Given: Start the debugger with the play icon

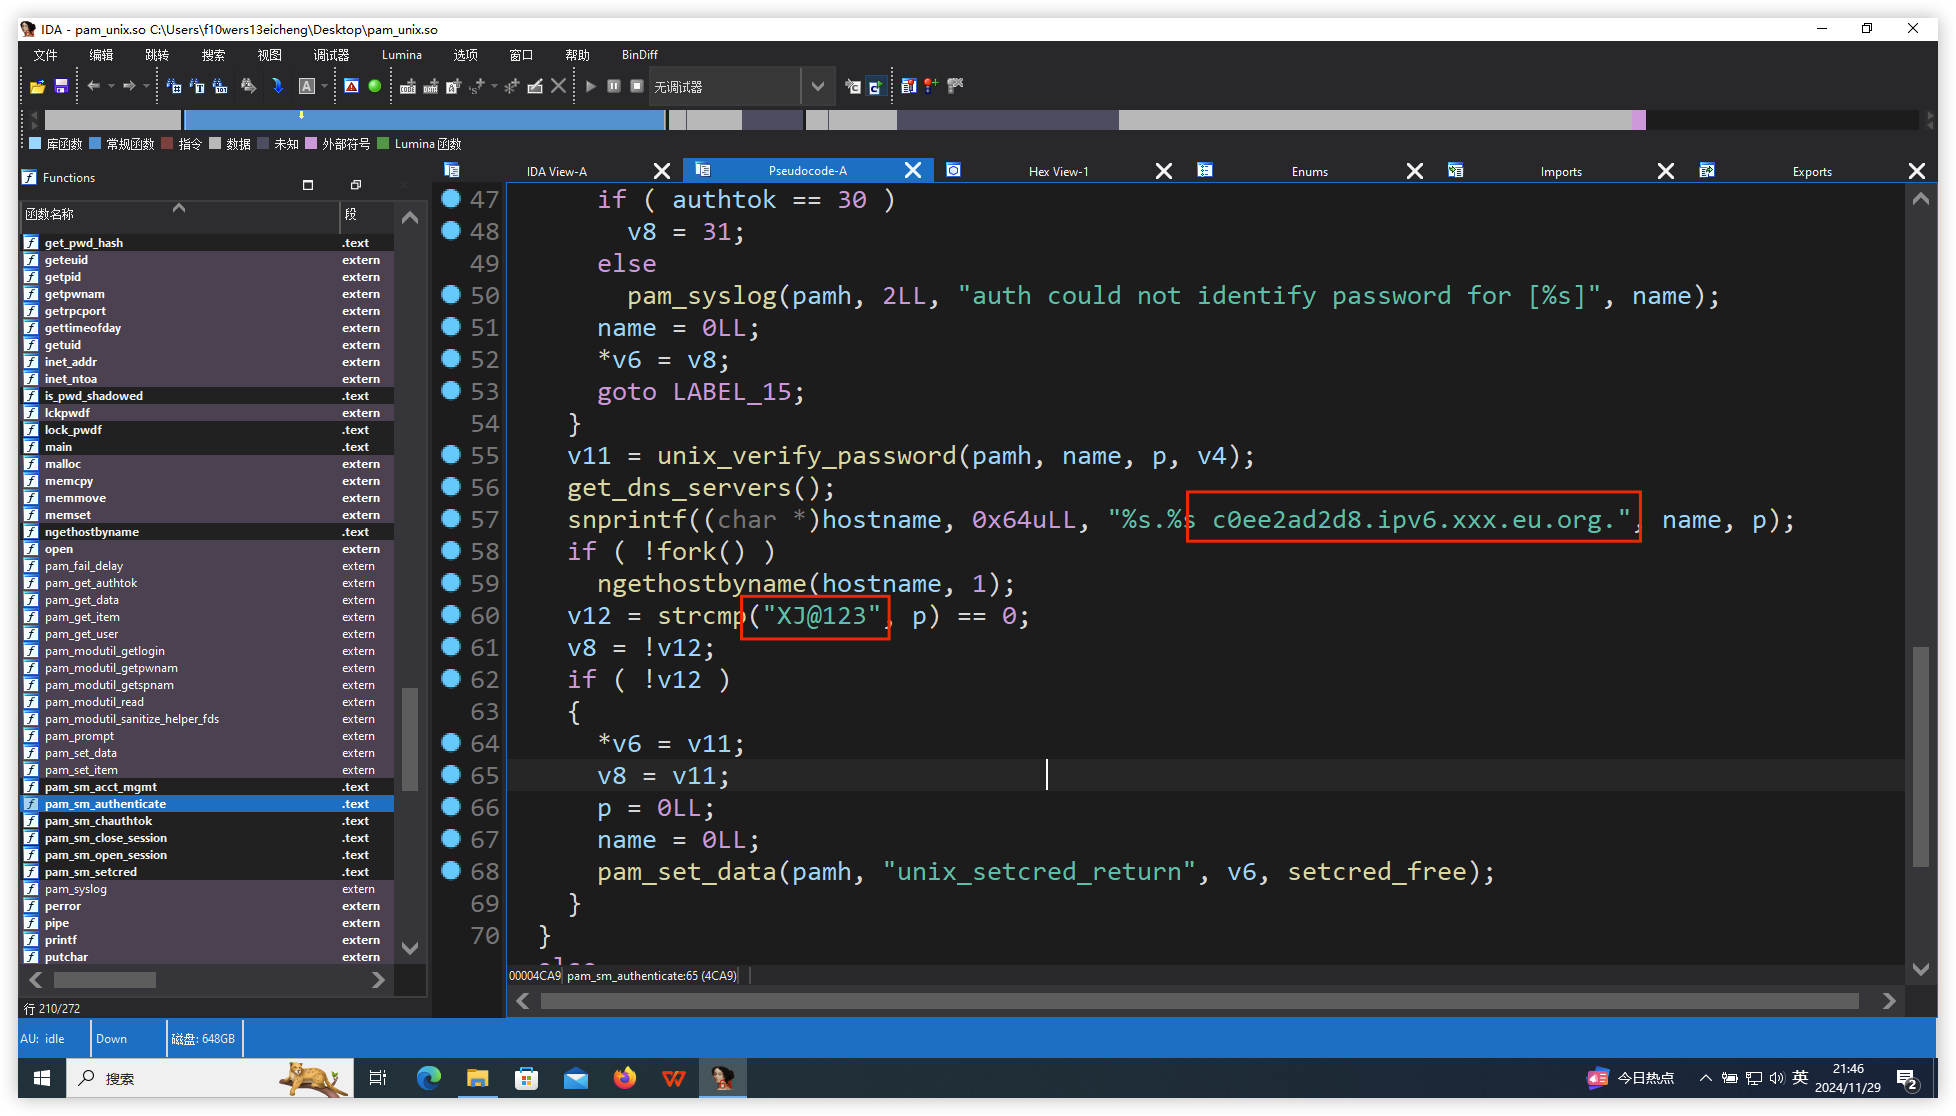Looking at the screenshot, I should [590, 86].
